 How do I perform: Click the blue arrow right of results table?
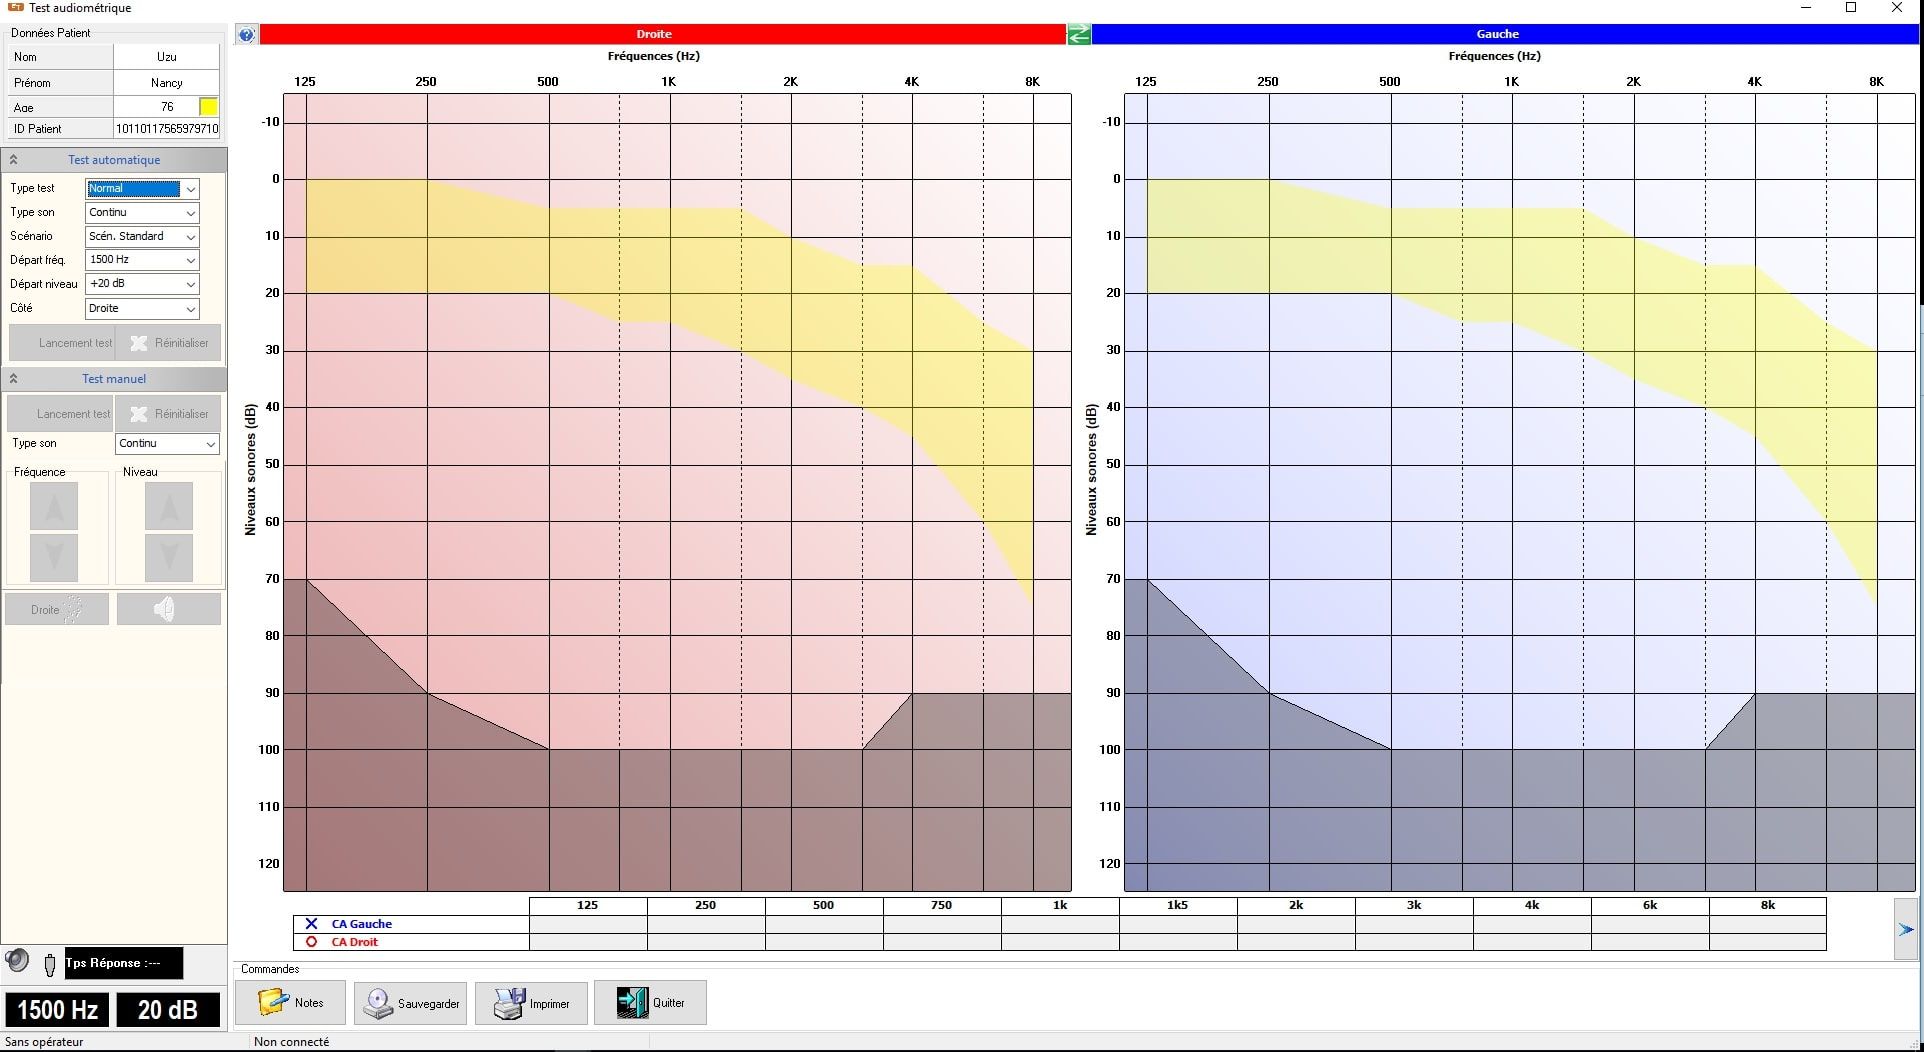(x=1905, y=929)
